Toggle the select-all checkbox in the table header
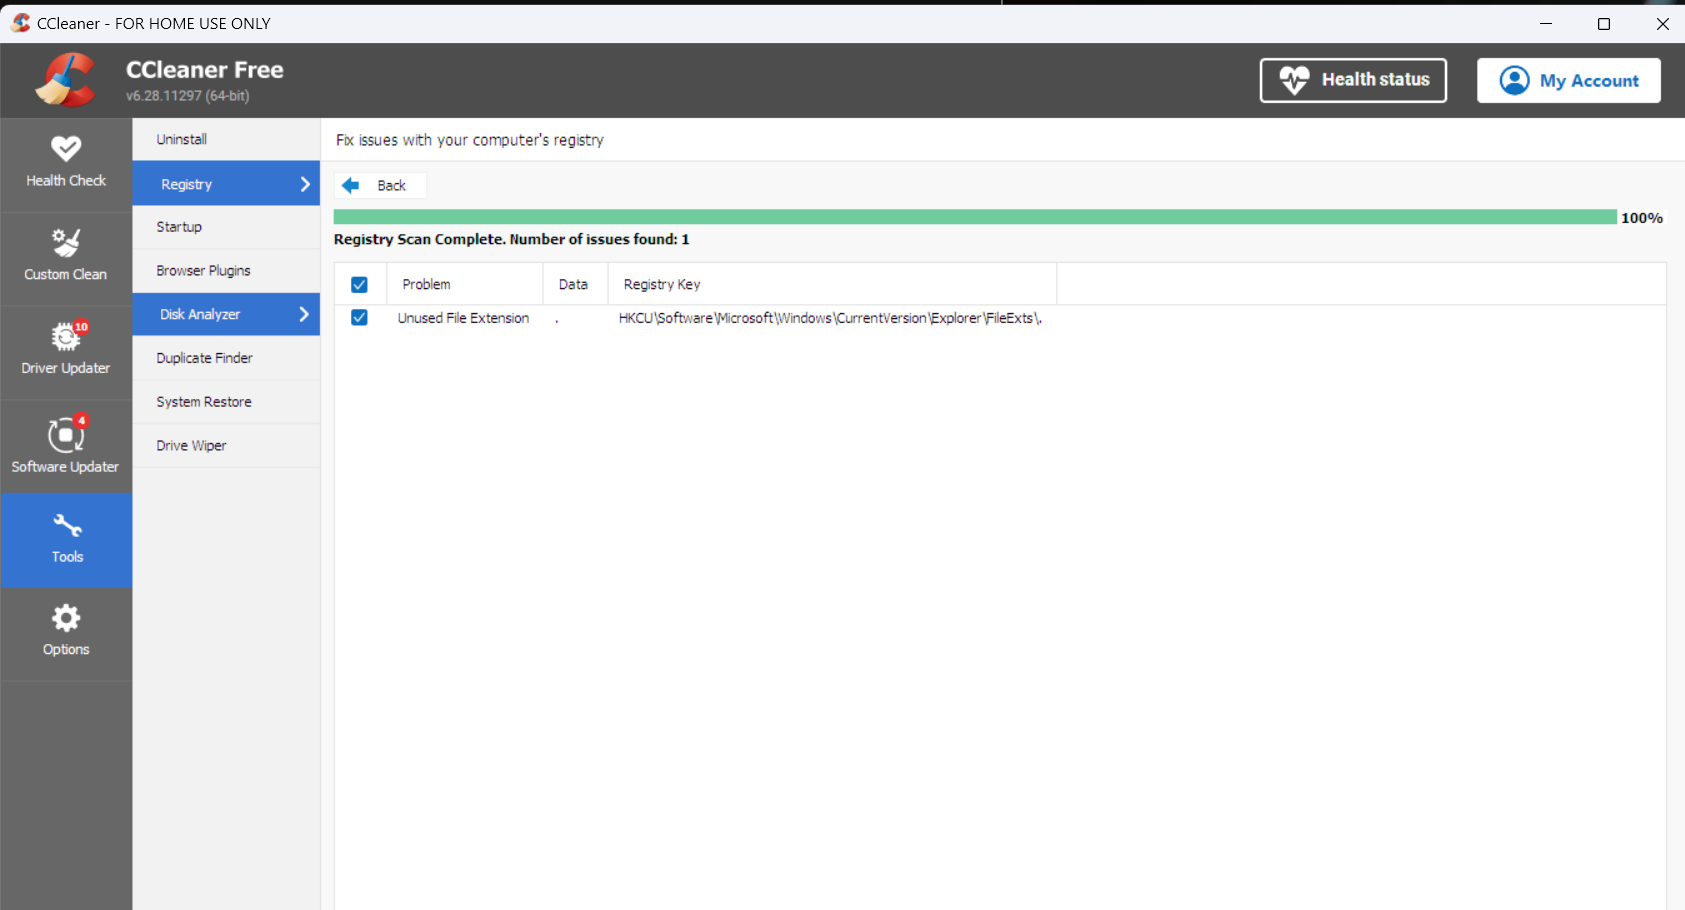Screen dimensions: 1685x910 click(359, 285)
